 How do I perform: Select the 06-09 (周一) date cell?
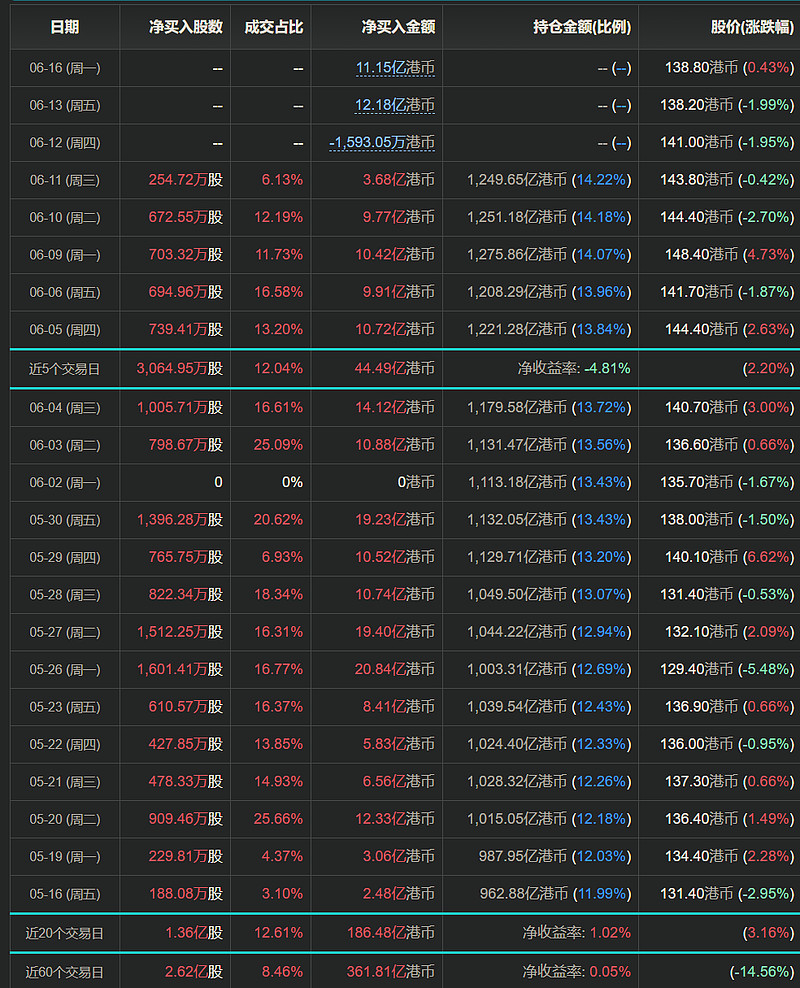tap(65, 255)
